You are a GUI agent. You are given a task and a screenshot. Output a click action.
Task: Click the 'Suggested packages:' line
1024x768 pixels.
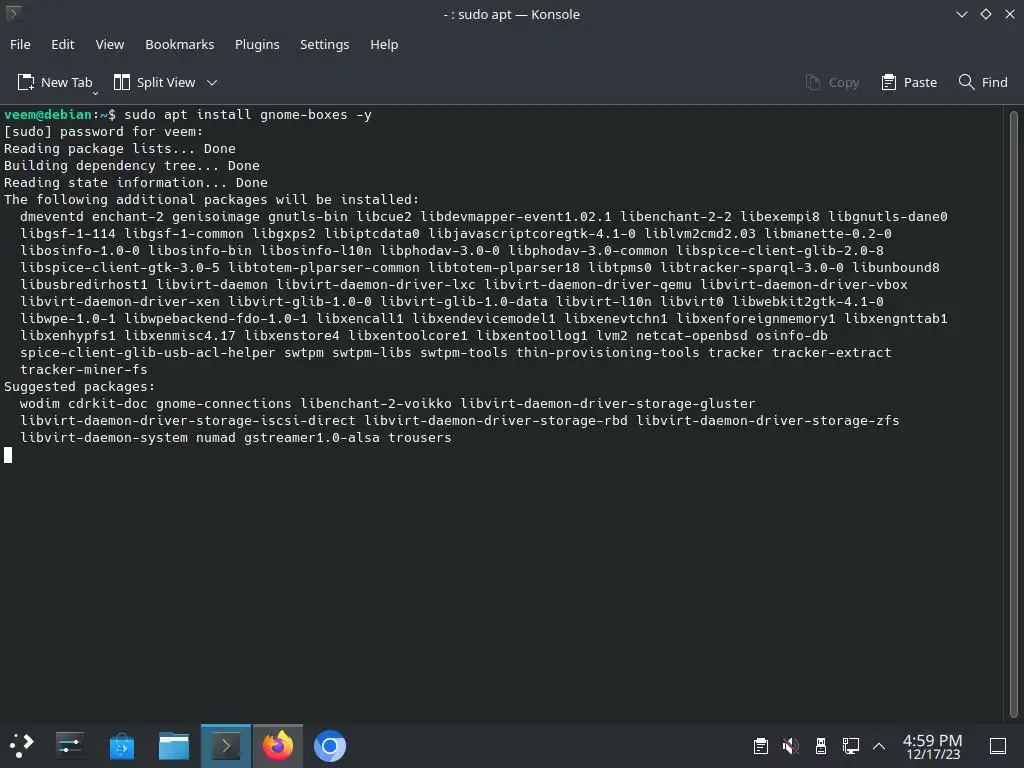coord(80,387)
